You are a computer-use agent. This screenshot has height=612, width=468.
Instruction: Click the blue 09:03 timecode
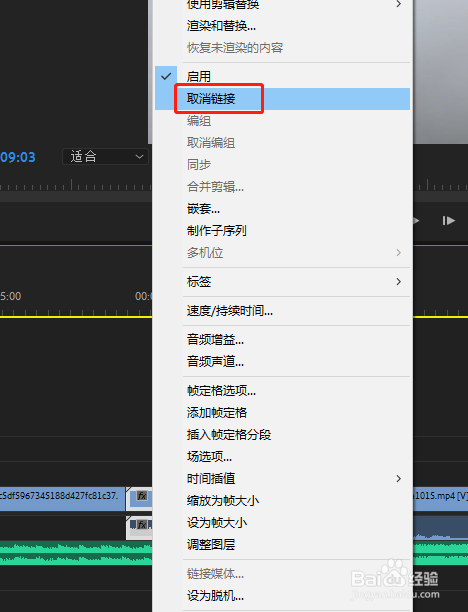18,157
